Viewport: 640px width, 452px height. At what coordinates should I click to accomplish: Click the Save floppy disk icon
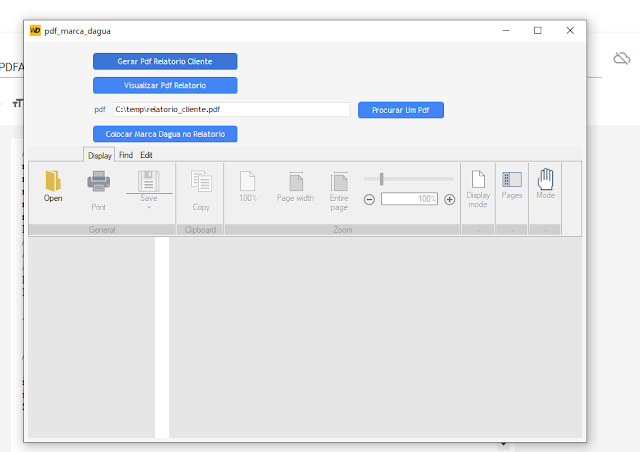(x=149, y=181)
